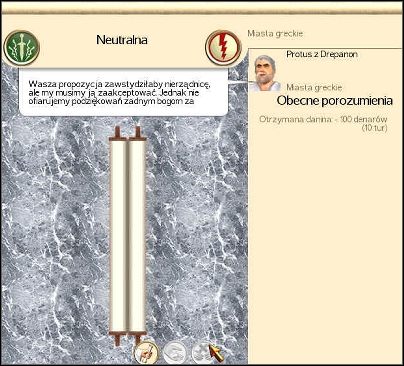404x366 pixels.
Task: Click the diplomat's speech bubble message
Action: point(123,92)
